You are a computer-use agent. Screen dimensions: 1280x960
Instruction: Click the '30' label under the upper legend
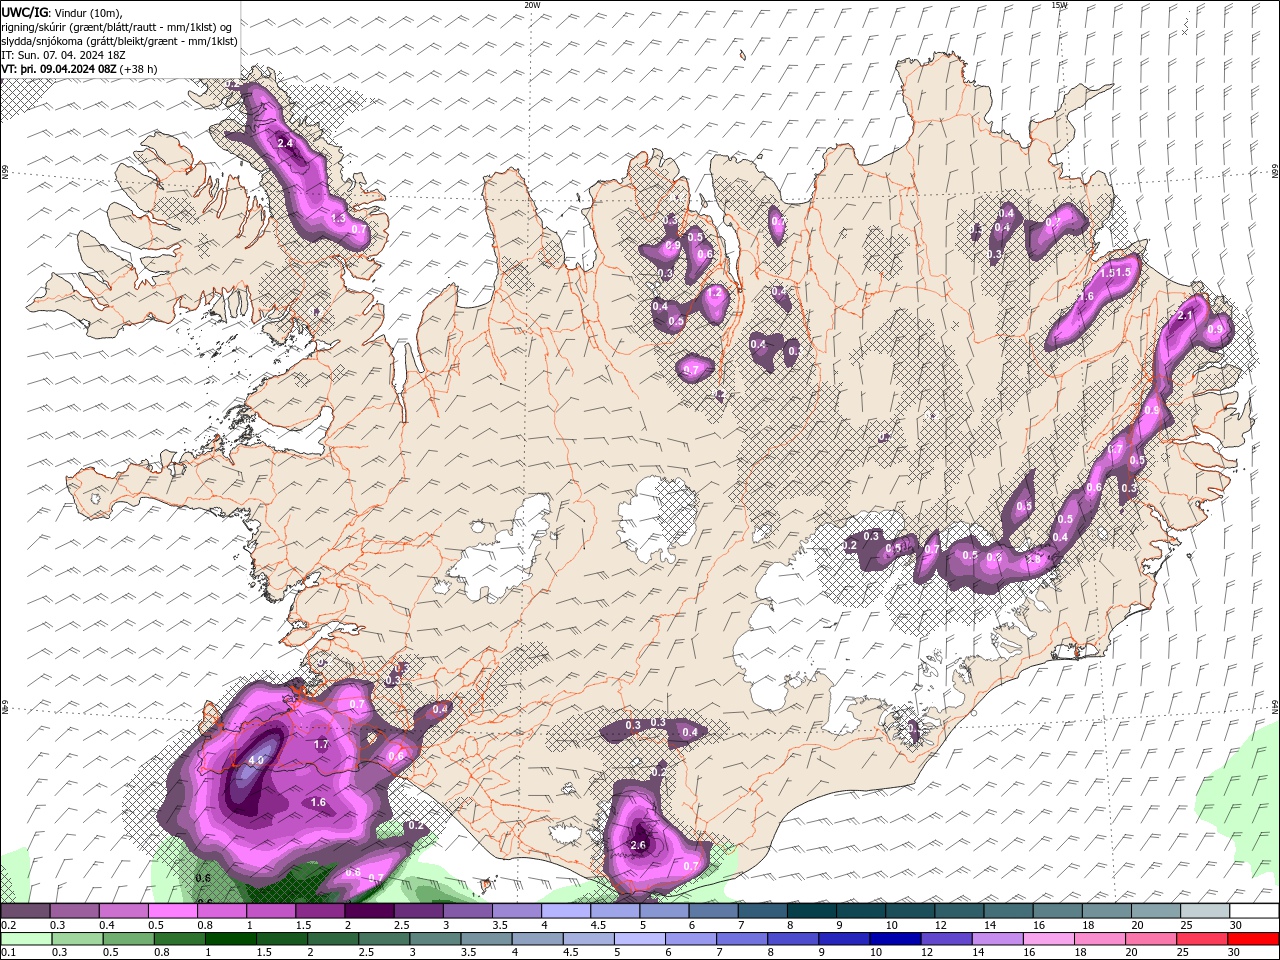1236,925
